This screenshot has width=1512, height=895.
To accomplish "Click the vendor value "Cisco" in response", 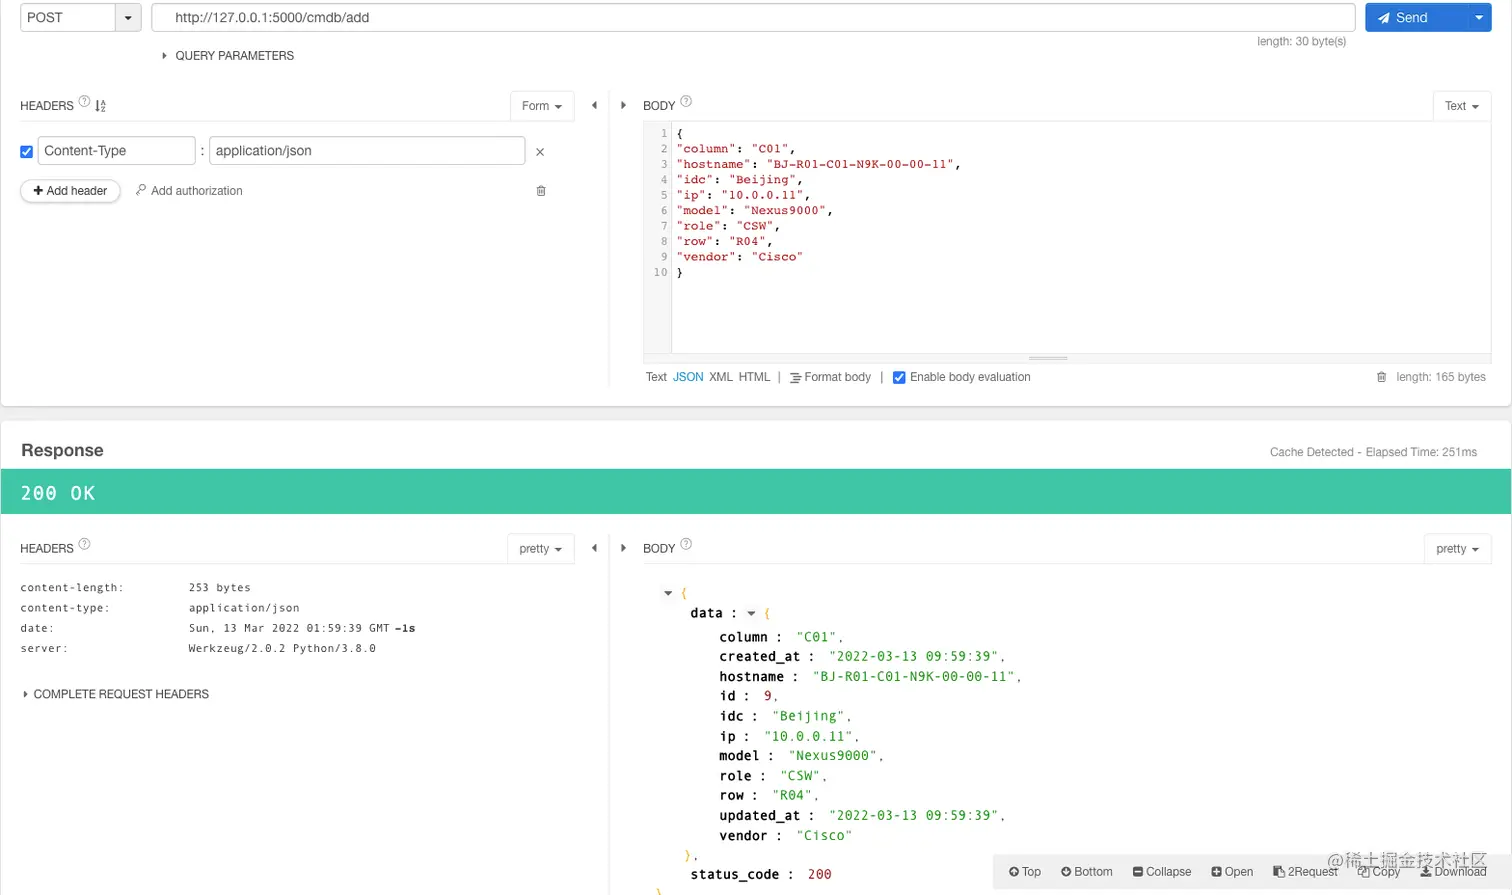I will pos(824,836).
